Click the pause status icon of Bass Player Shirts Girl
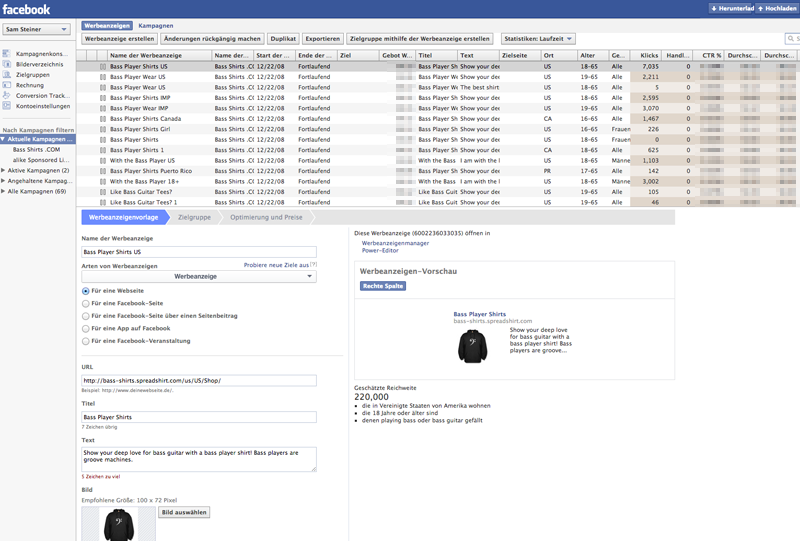 103,129
